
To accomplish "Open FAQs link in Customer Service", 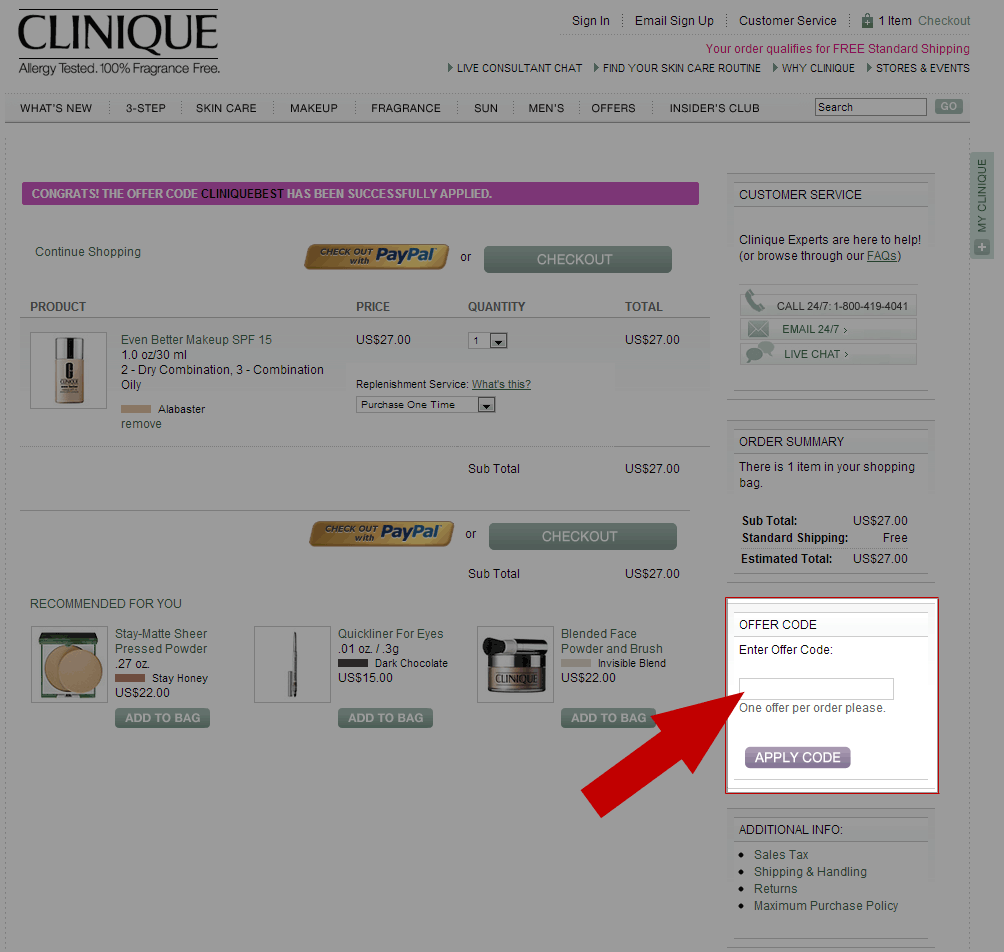I will point(882,256).
